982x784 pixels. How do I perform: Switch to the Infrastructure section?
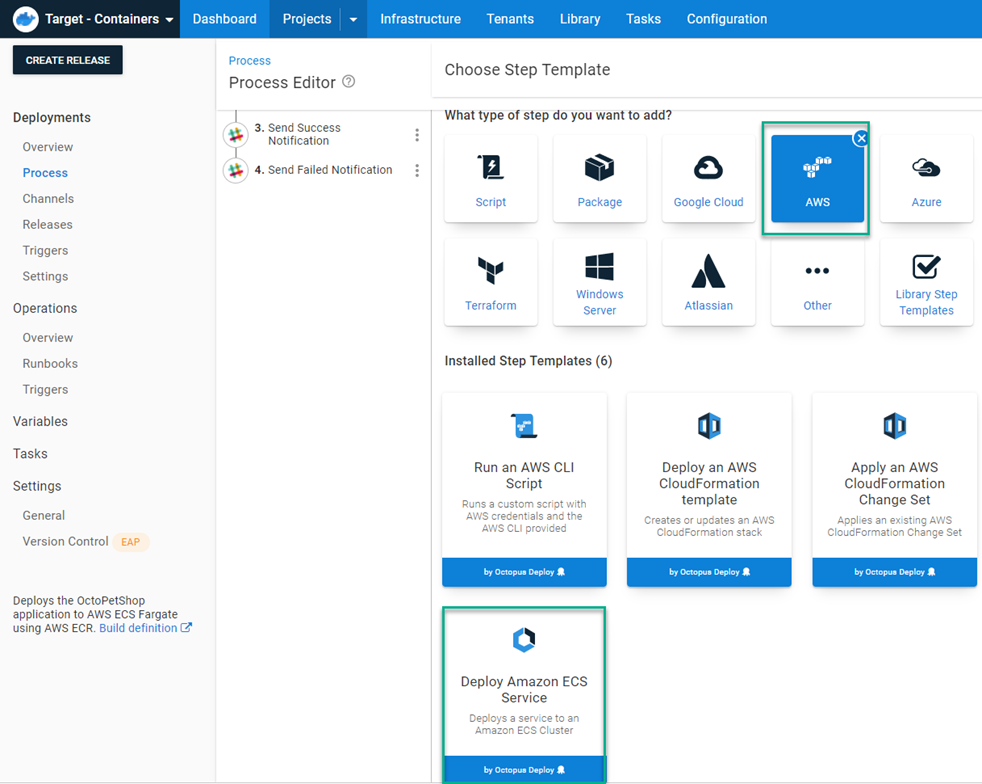click(420, 18)
